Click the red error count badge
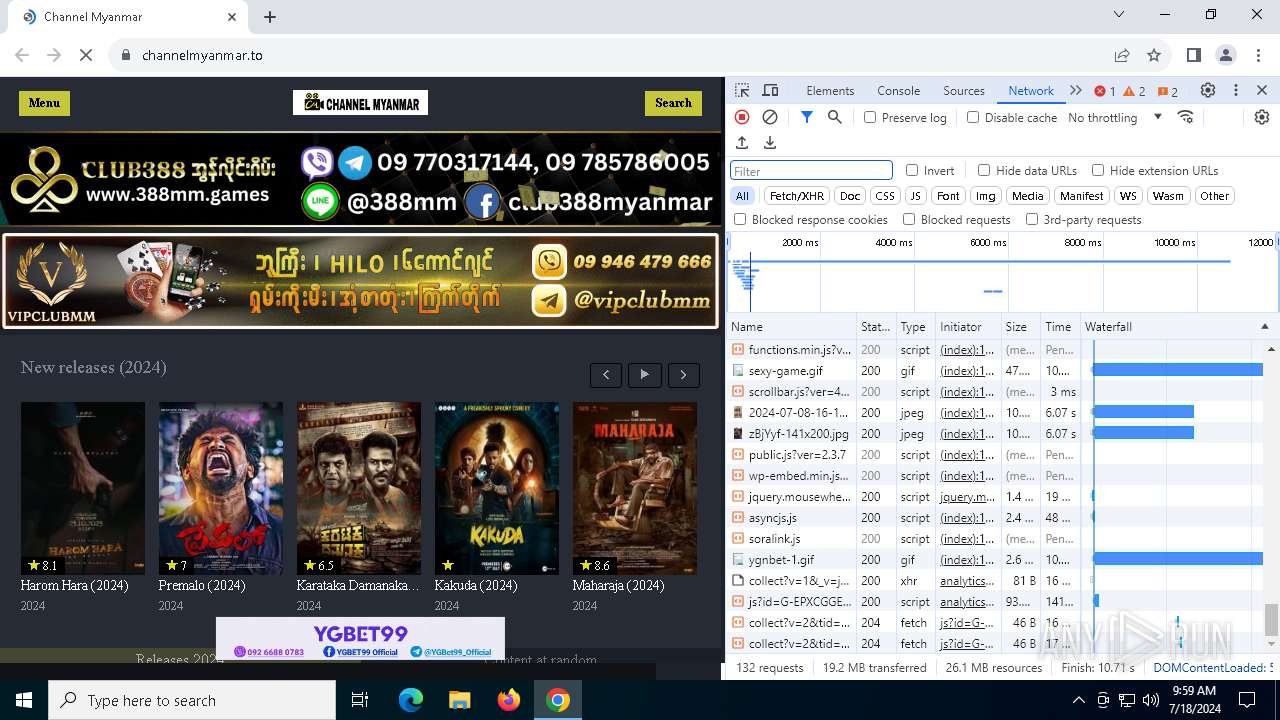This screenshot has height=720, width=1280. point(1105,91)
